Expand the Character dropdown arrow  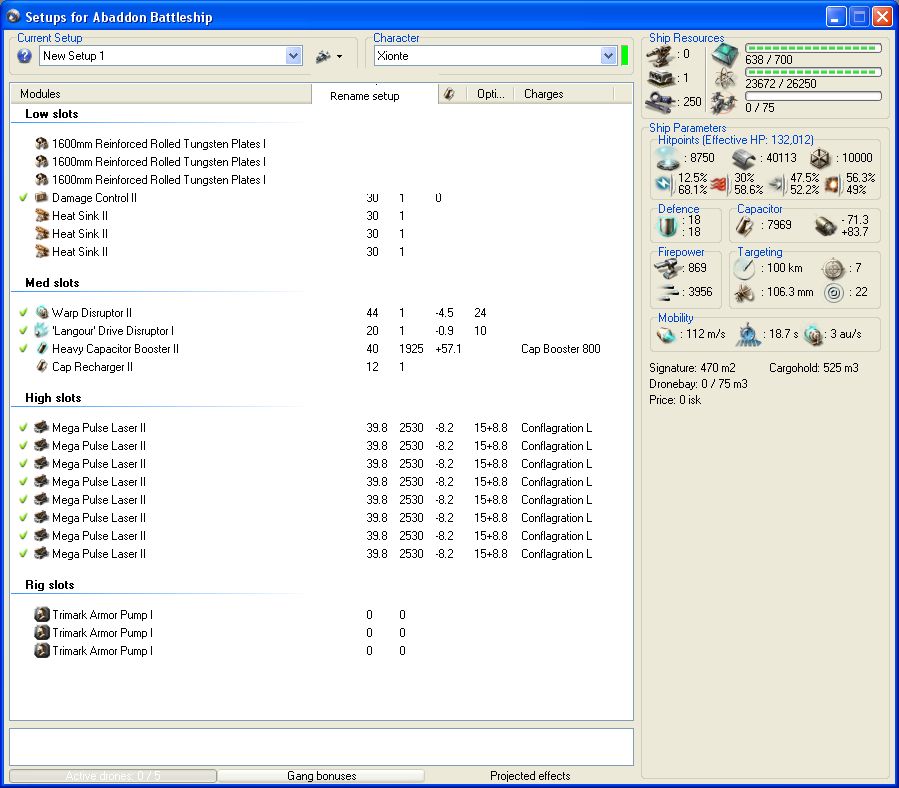tap(608, 56)
